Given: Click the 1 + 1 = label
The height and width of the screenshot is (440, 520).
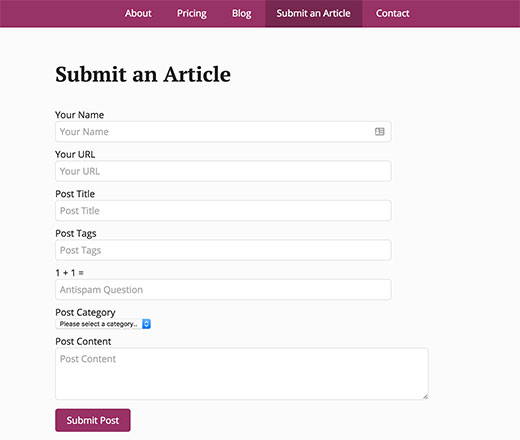Looking at the screenshot, I should point(69,273).
